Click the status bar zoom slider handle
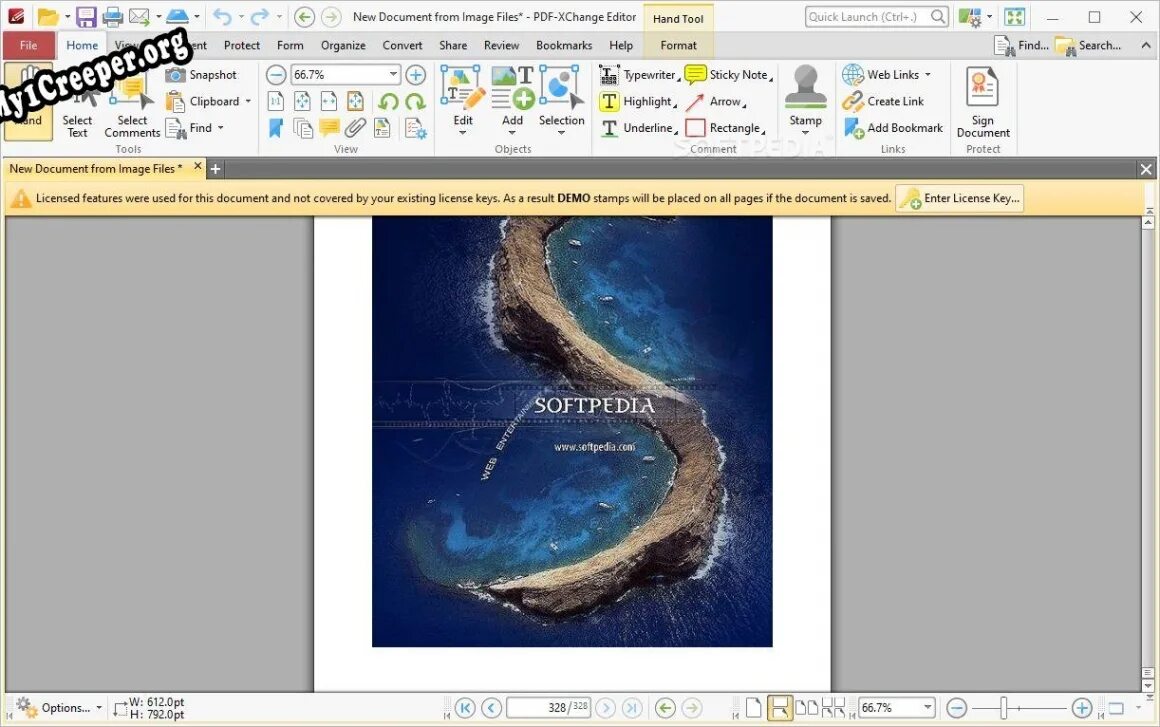Image resolution: width=1160 pixels, height=727 pixels. click(x=1004, y=708)
